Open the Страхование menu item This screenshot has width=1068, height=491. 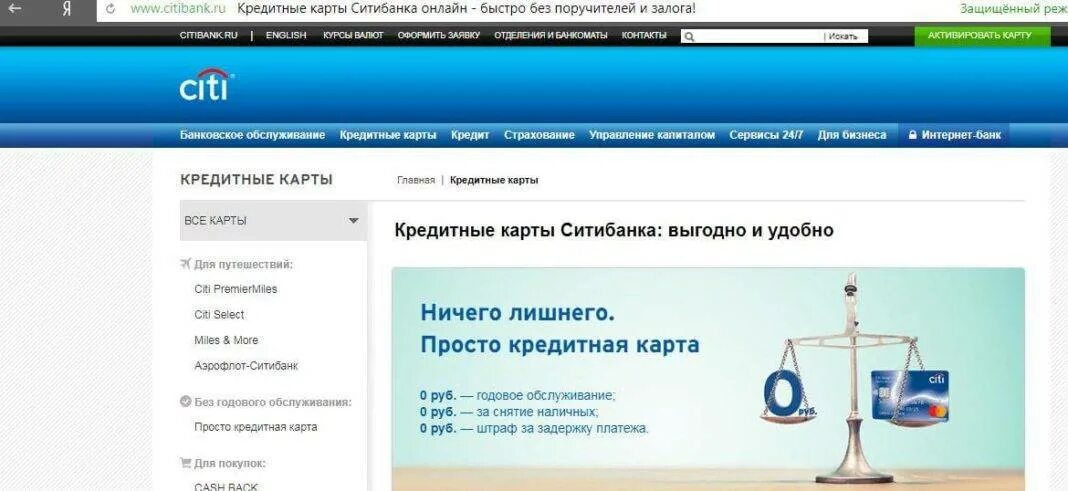(x=539, y=135)
